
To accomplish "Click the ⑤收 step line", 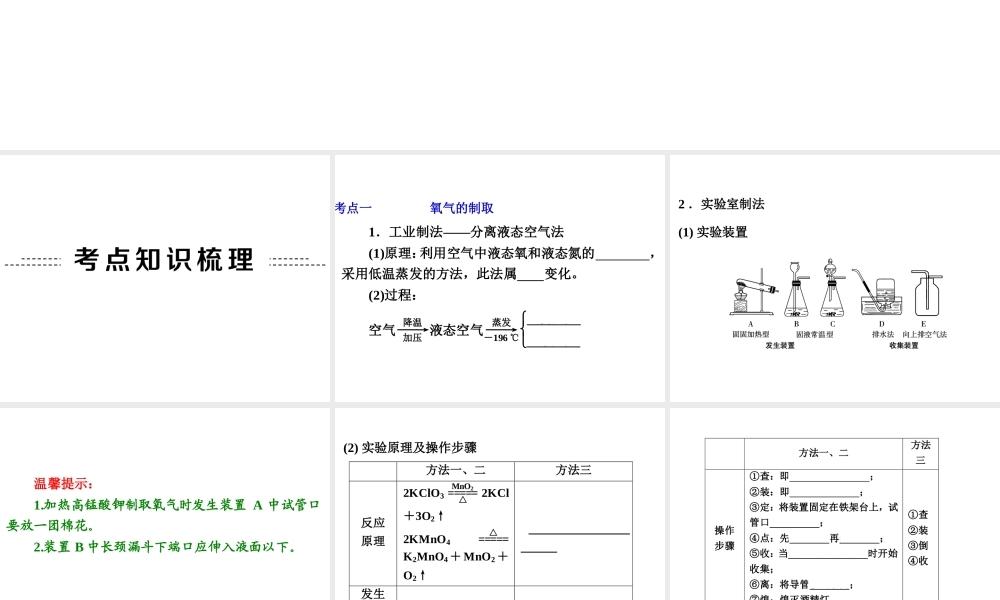I will point(824,561).
